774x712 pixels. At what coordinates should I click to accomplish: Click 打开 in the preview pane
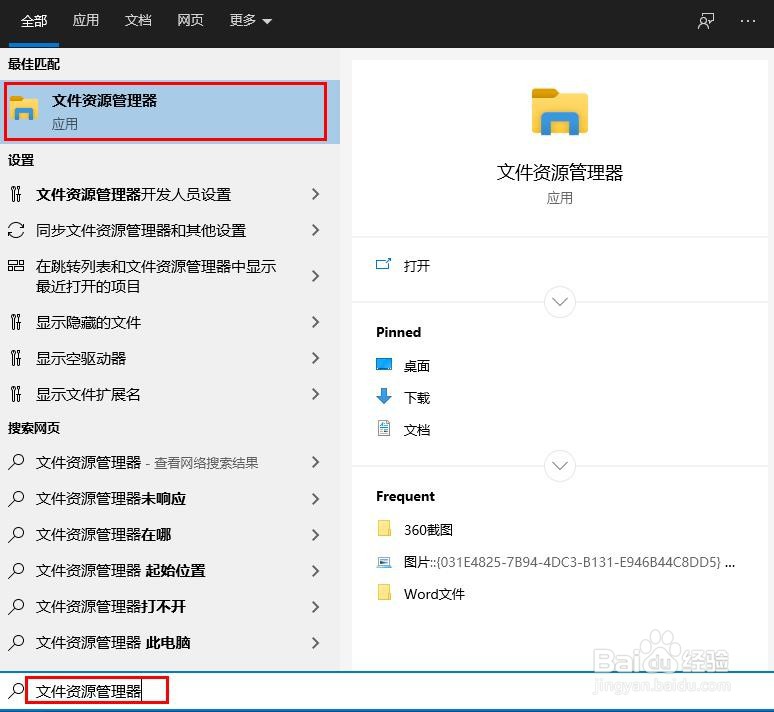click(417, 266)
